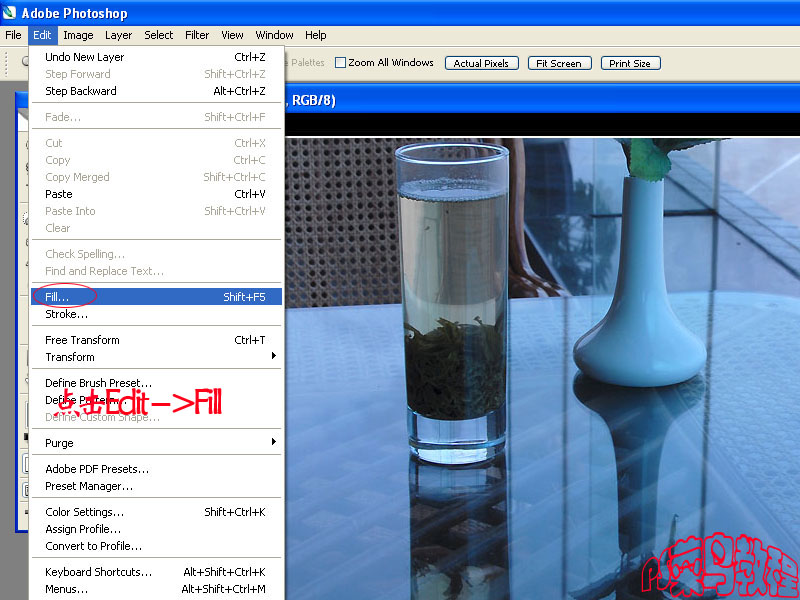Image resolution: width=800 pixels, height=600 pixels.
Task: Open Preset Manager…
Action: point(156,486)
